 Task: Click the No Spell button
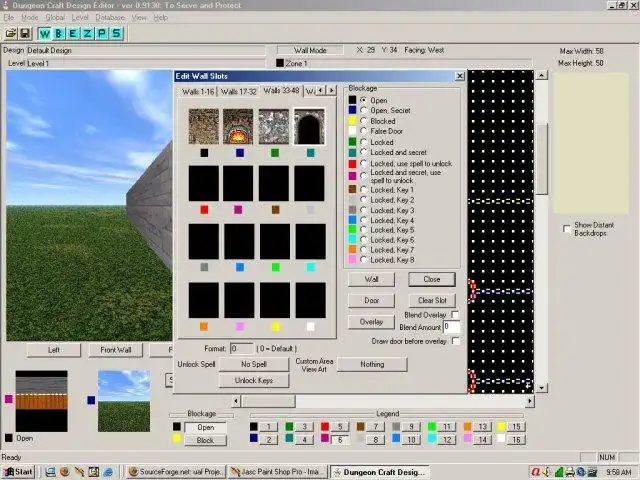[x=254, y=364]
